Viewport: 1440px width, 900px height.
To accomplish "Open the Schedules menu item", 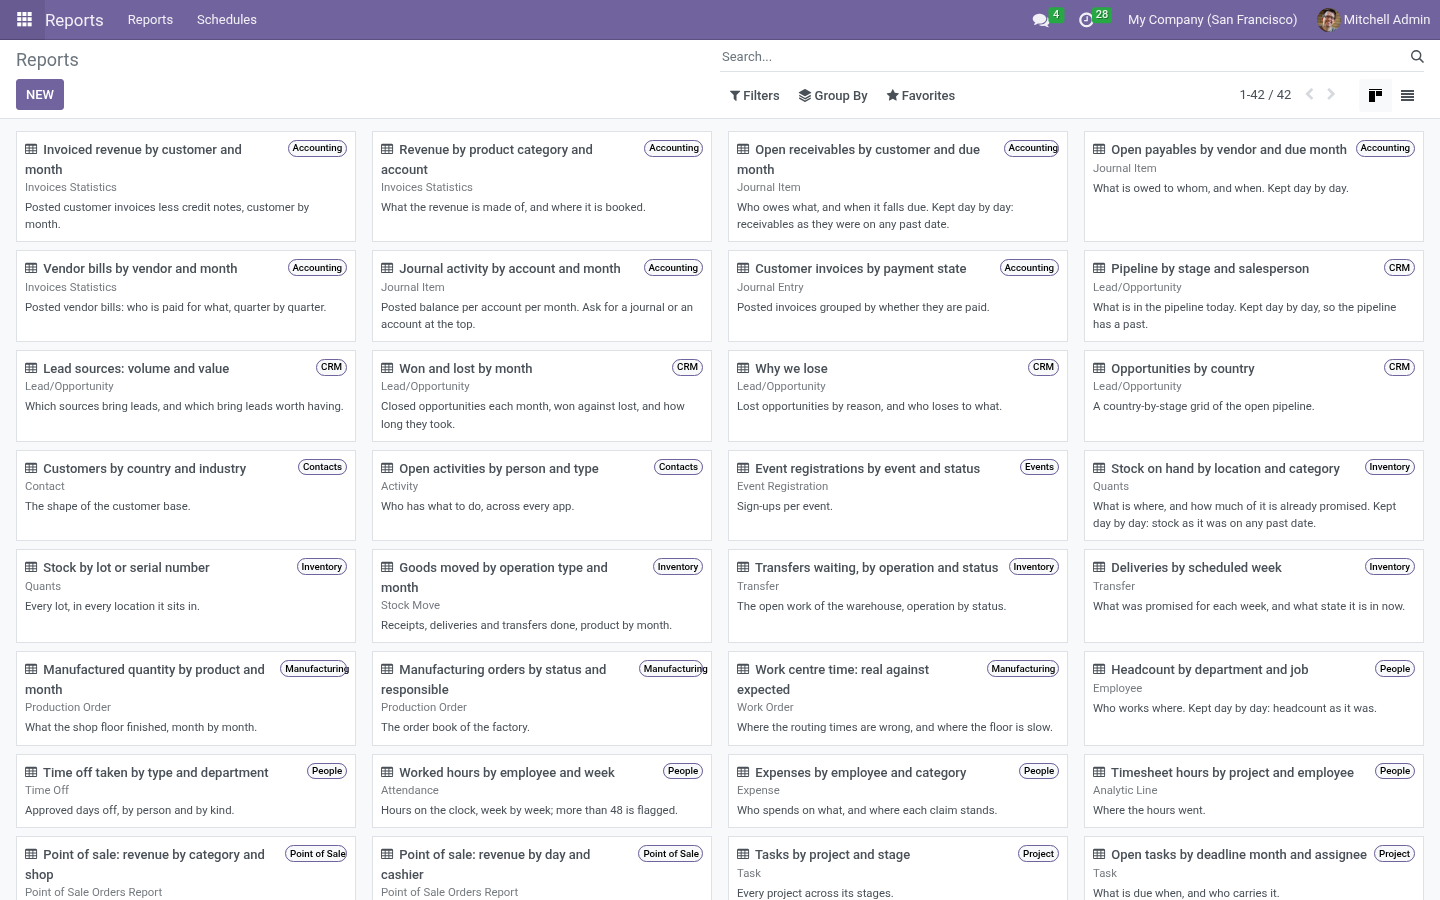I will (227, 20).
